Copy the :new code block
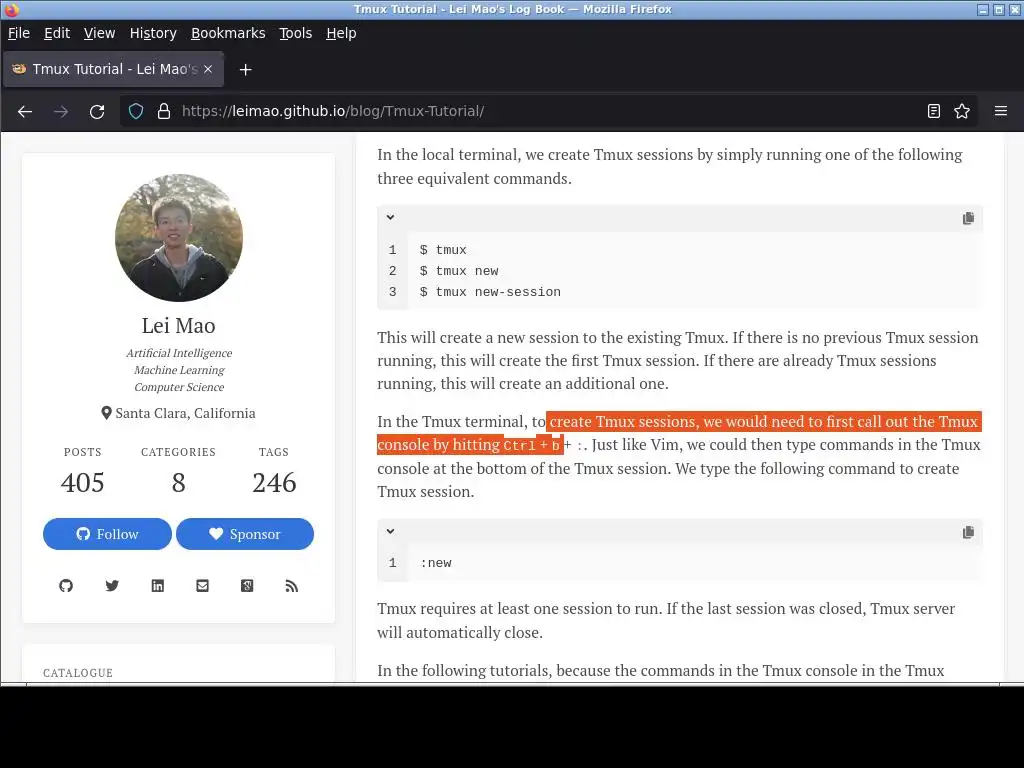This screenshot has width=1024, height=768. [x=968, y=532]
